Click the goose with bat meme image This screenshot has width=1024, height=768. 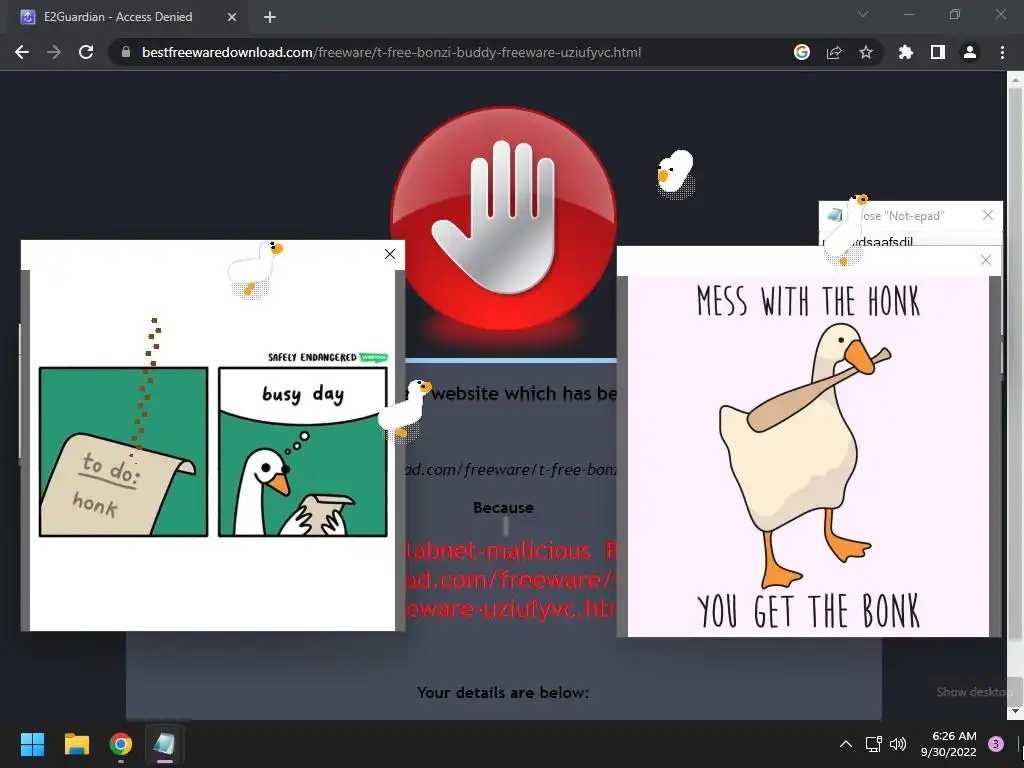pyautogui.click(x=808, y=456)
